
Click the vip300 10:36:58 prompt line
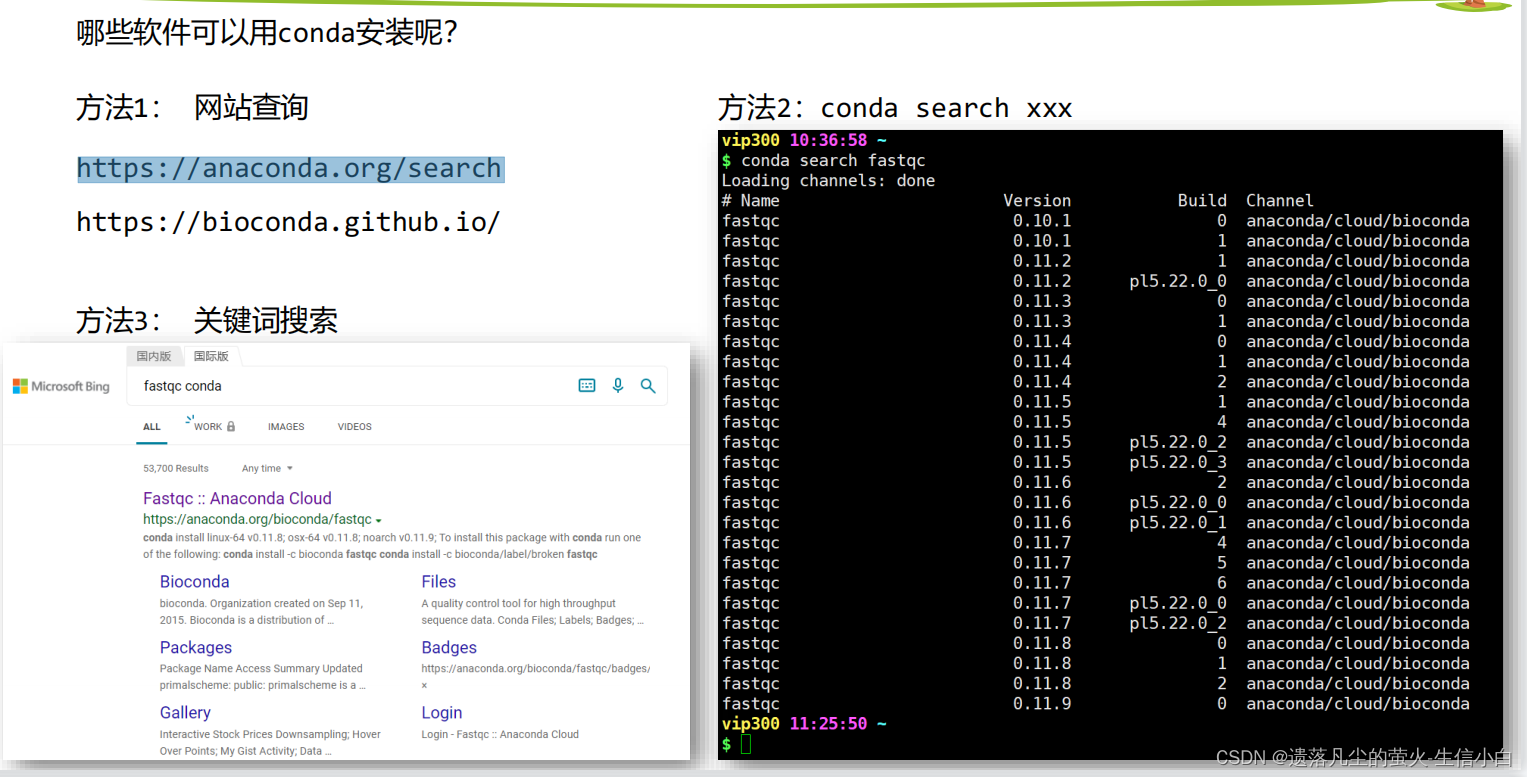click(x=804, y=140)
